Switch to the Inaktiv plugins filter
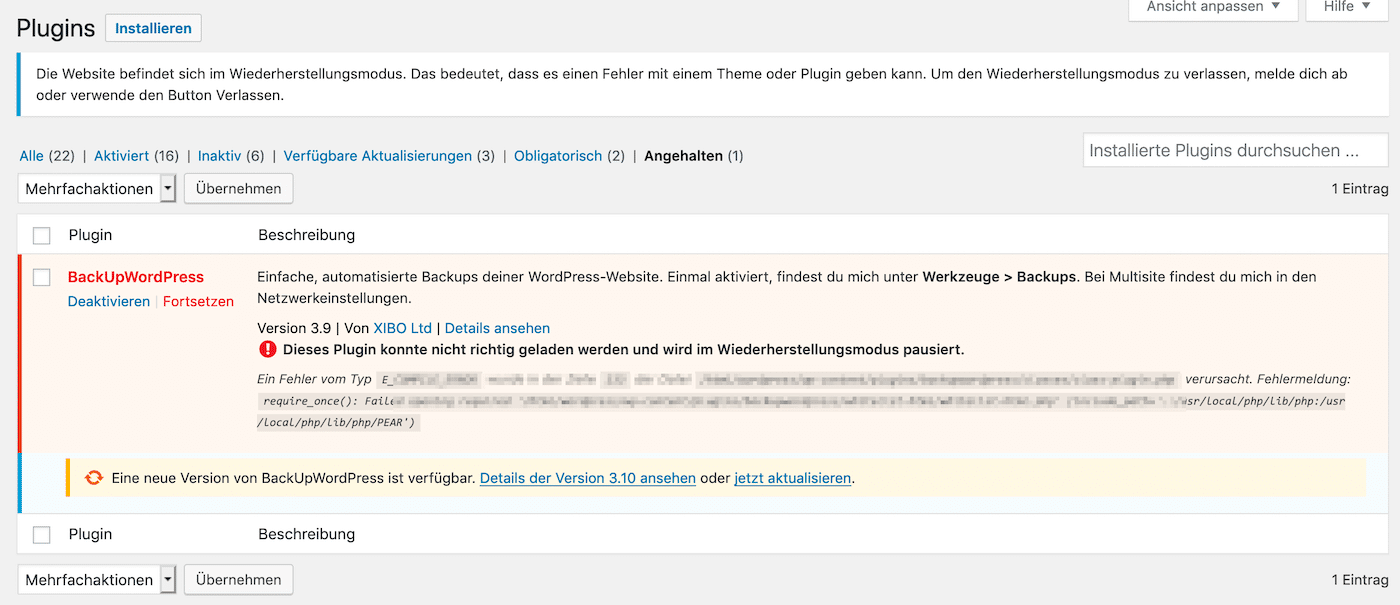1400x605 pixels. 219,156
